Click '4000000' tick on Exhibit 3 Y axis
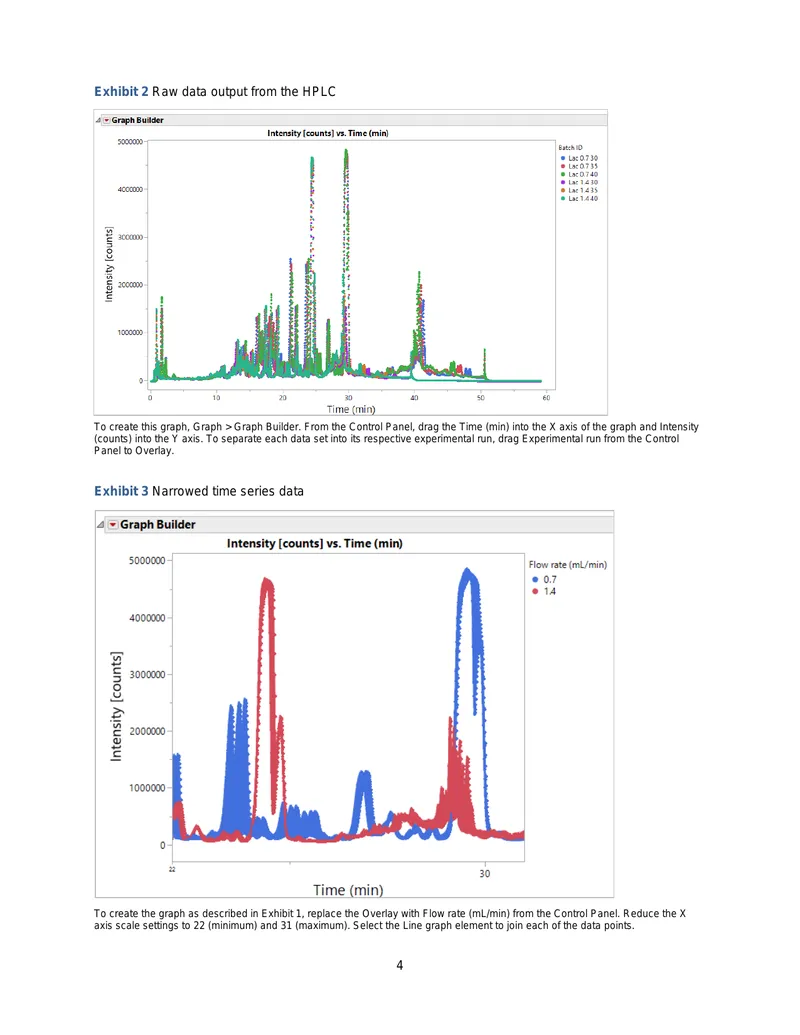Image resolution: width=800 pixels, height=1035 pixels. click(x=147, y=618)
